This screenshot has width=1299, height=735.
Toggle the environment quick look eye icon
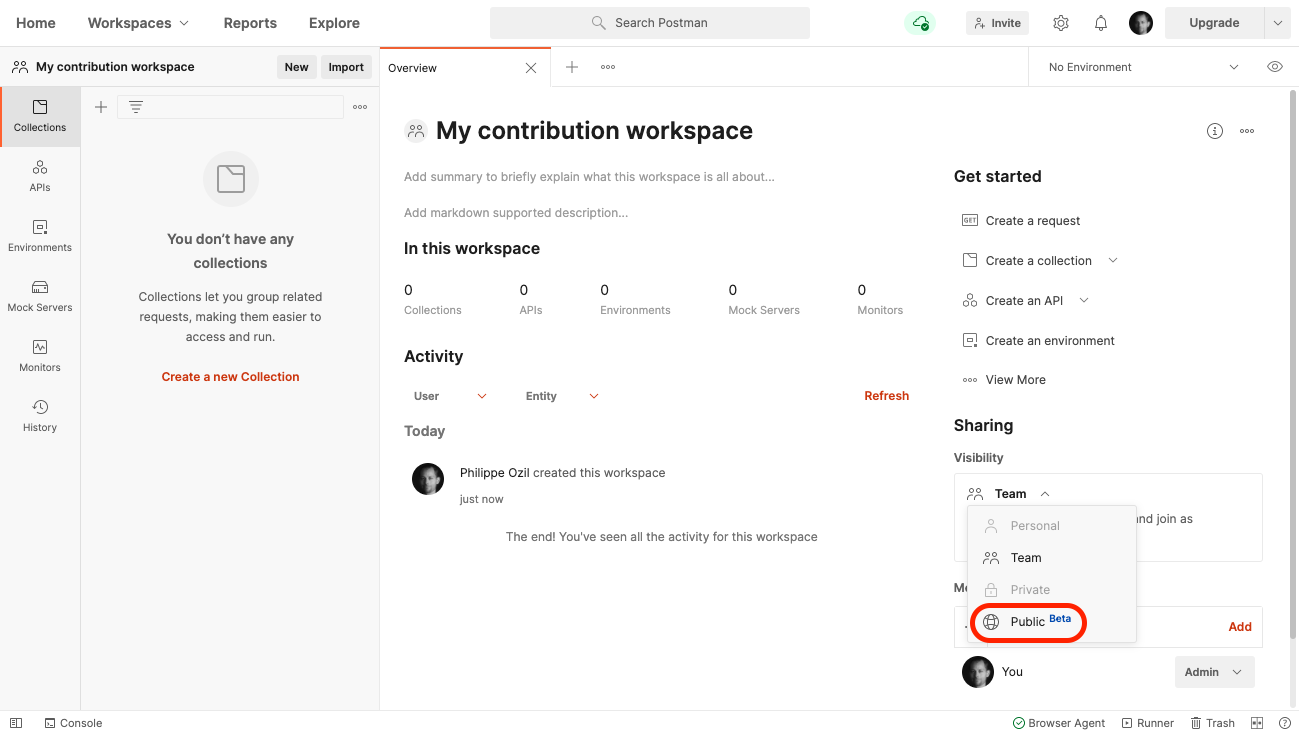1275,67
